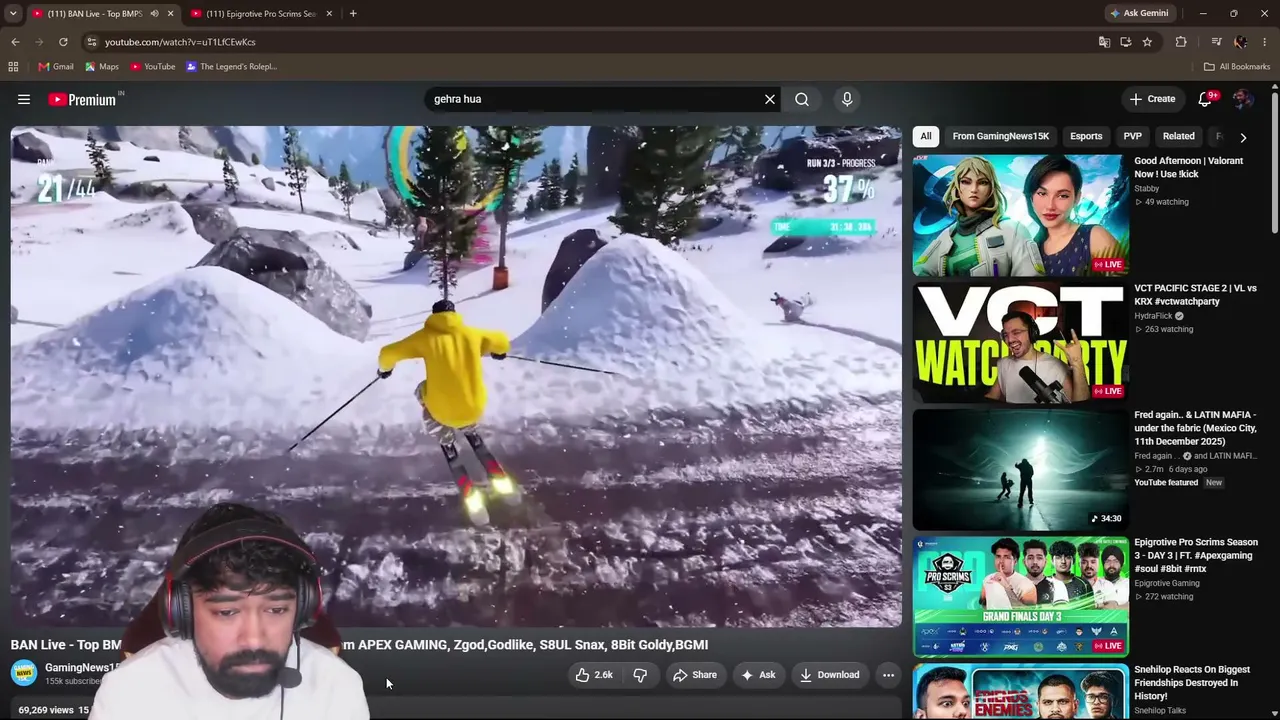Image resolution: width=1280 pixels, height=720 pixels.
Task: Select the 'All' filter chip
Action: (x=926, y=136)
